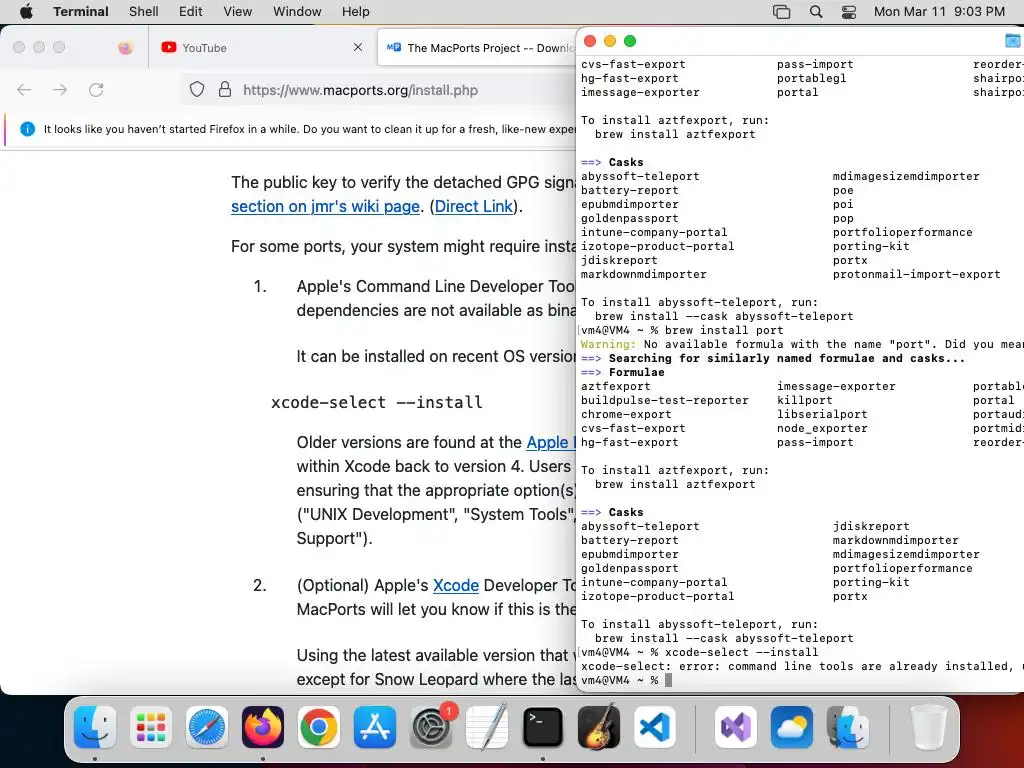Open Firefox from the Dock
Screen dimensions: 1024x768
click(263, 727)
